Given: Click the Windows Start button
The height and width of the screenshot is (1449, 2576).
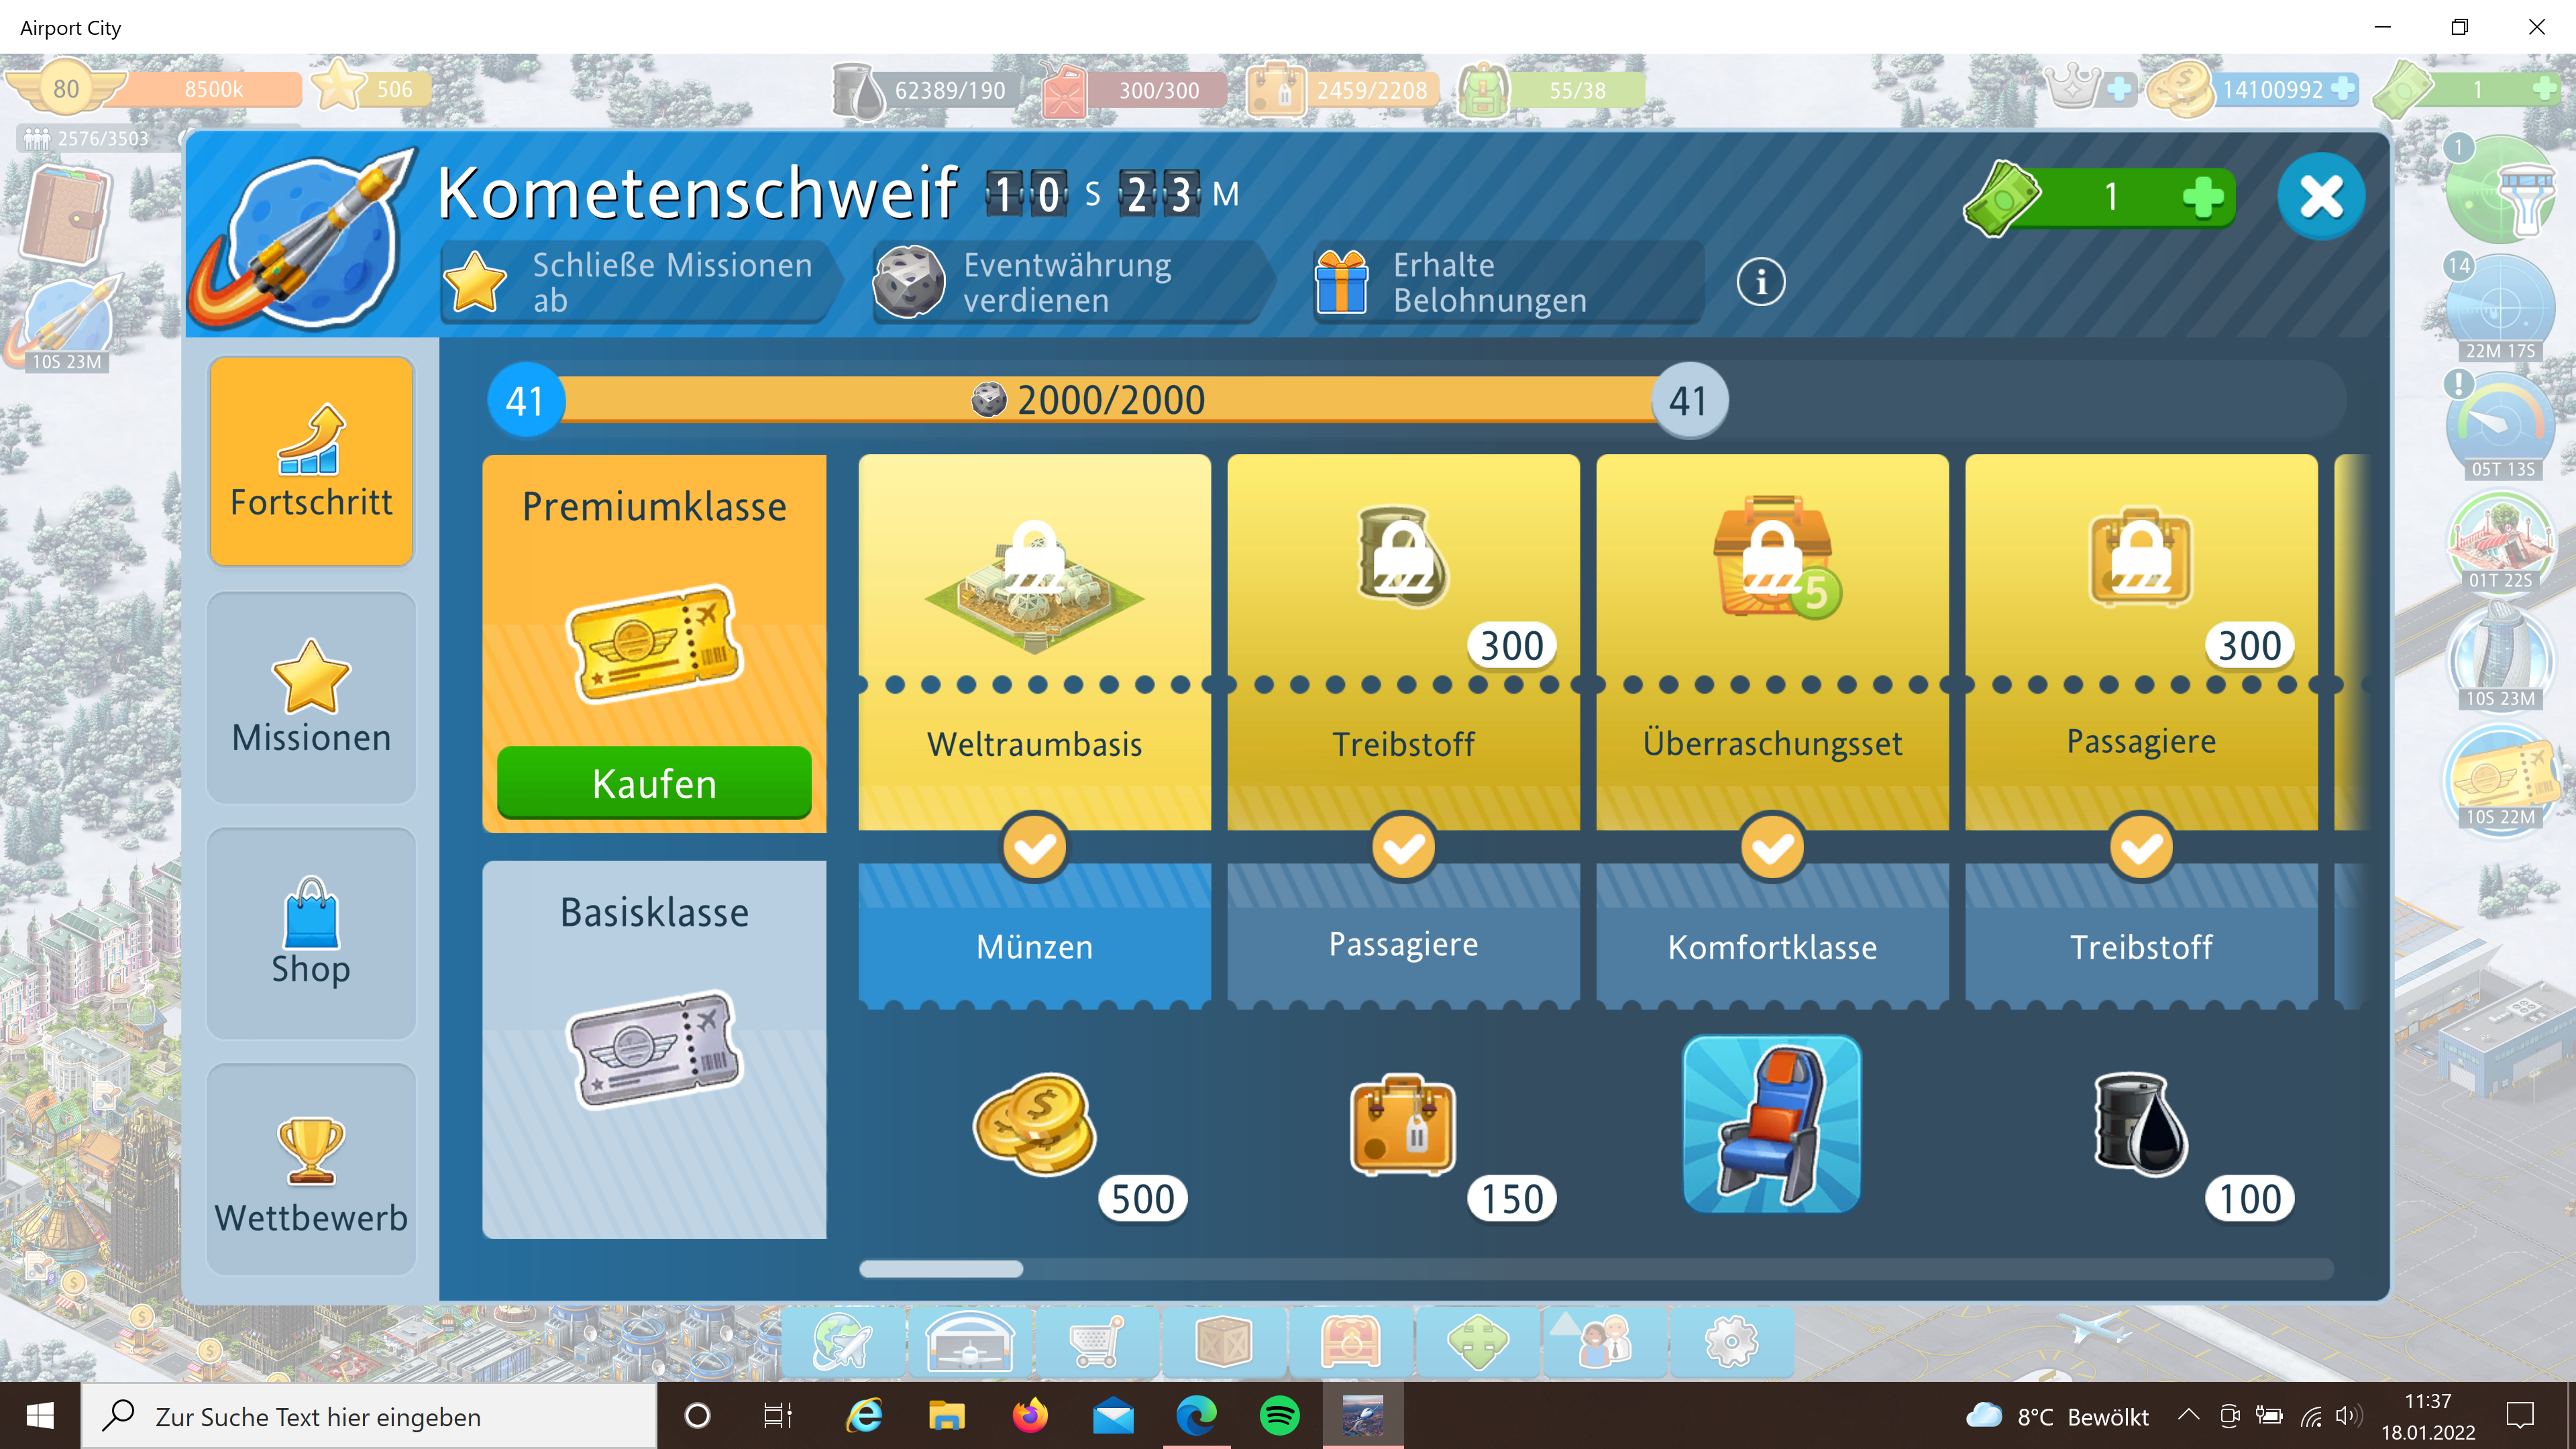Looking at the screenshot, I should click(x=40, y=1416).
